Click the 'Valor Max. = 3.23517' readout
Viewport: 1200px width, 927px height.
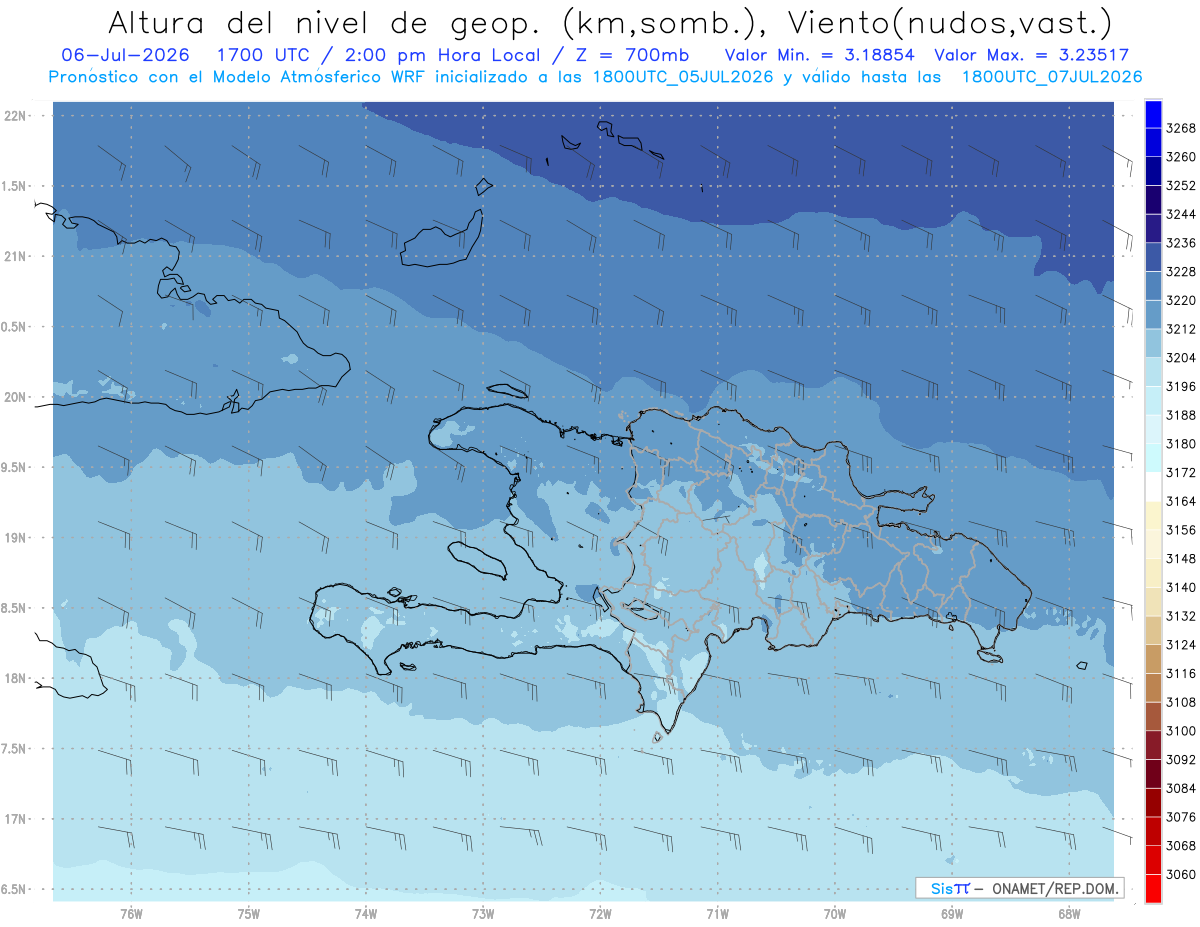click(x=1032, y=55)
